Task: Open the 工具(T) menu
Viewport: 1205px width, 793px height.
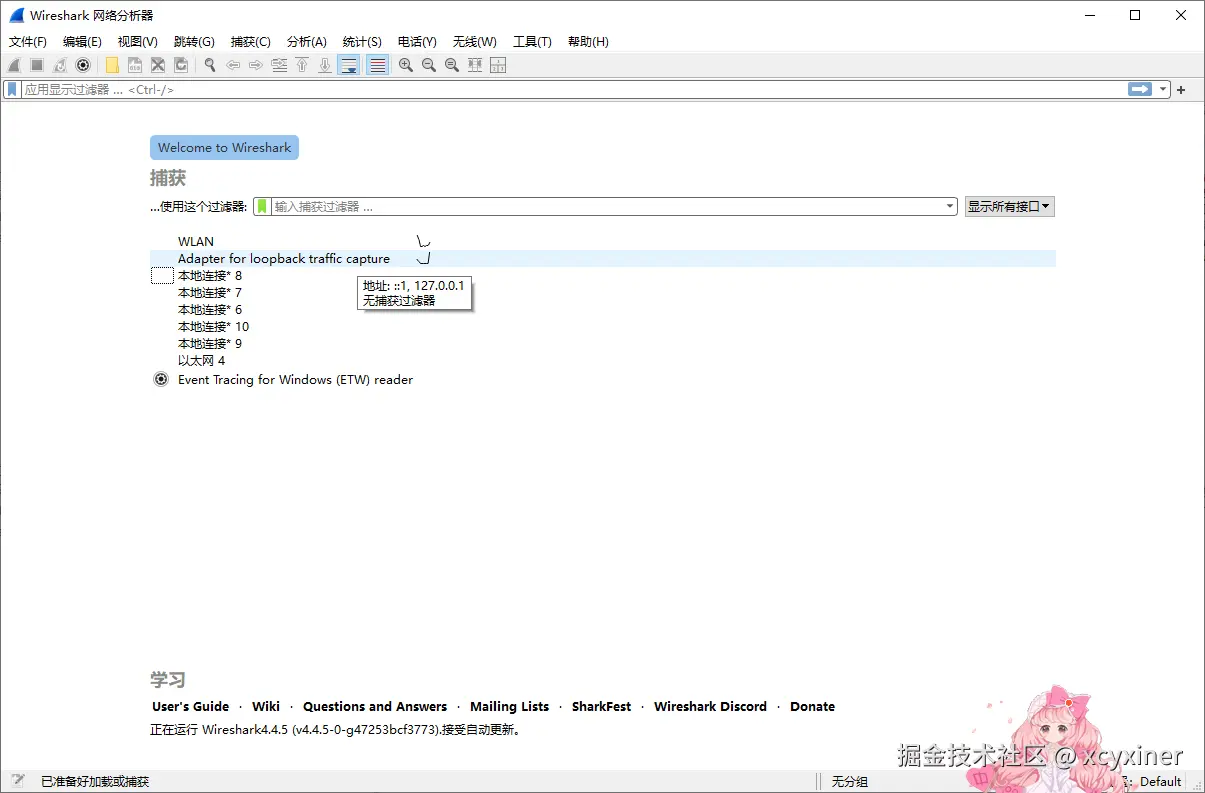Action: tap(532, 42)
